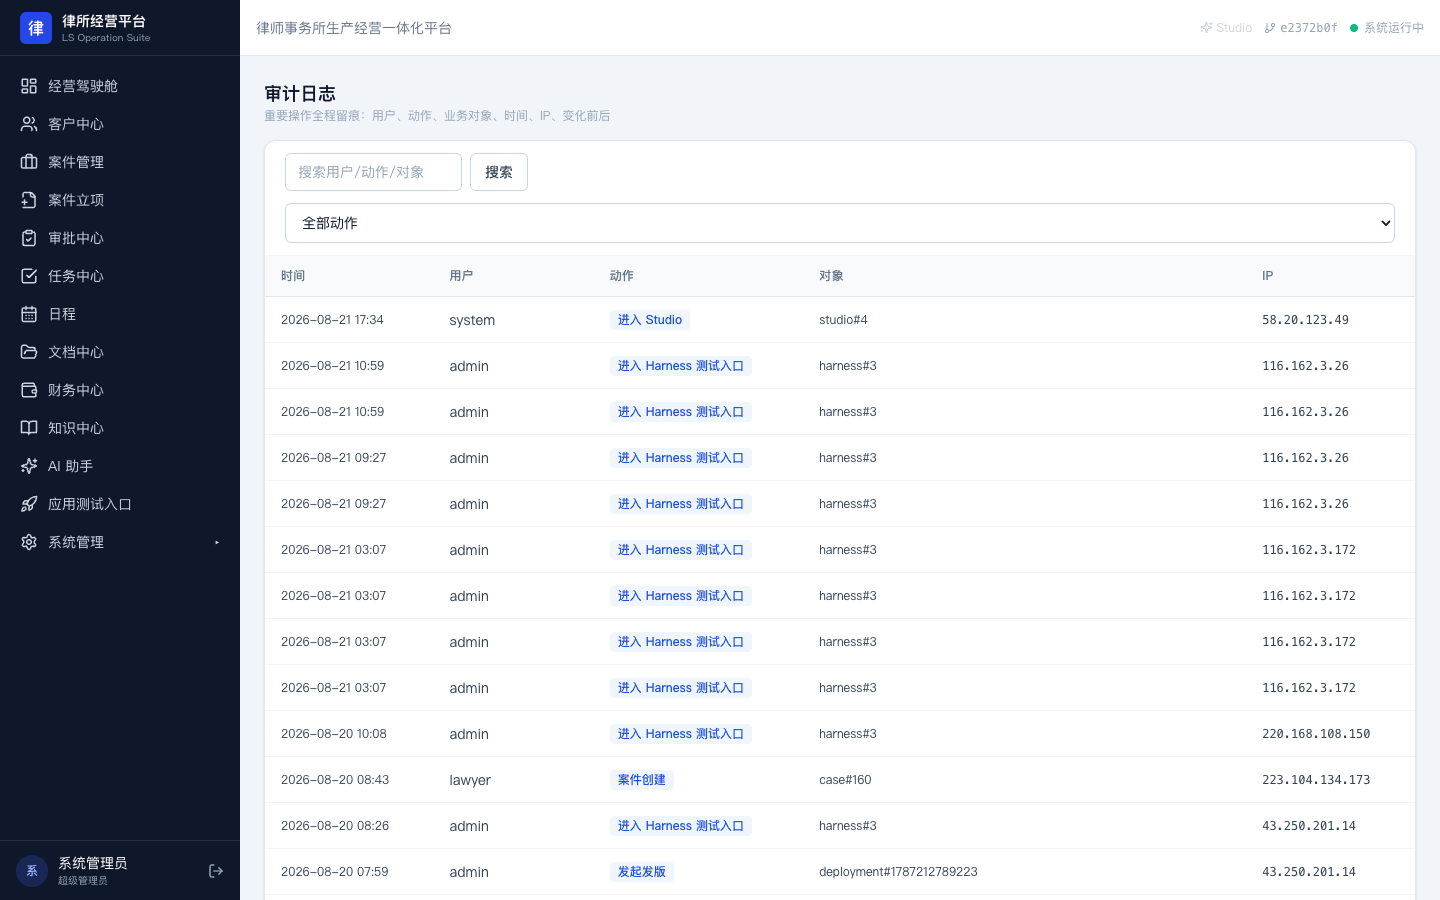Click the 案件立项 file icon
This screenshot has width=1440, height=900.
coord(29,200)
